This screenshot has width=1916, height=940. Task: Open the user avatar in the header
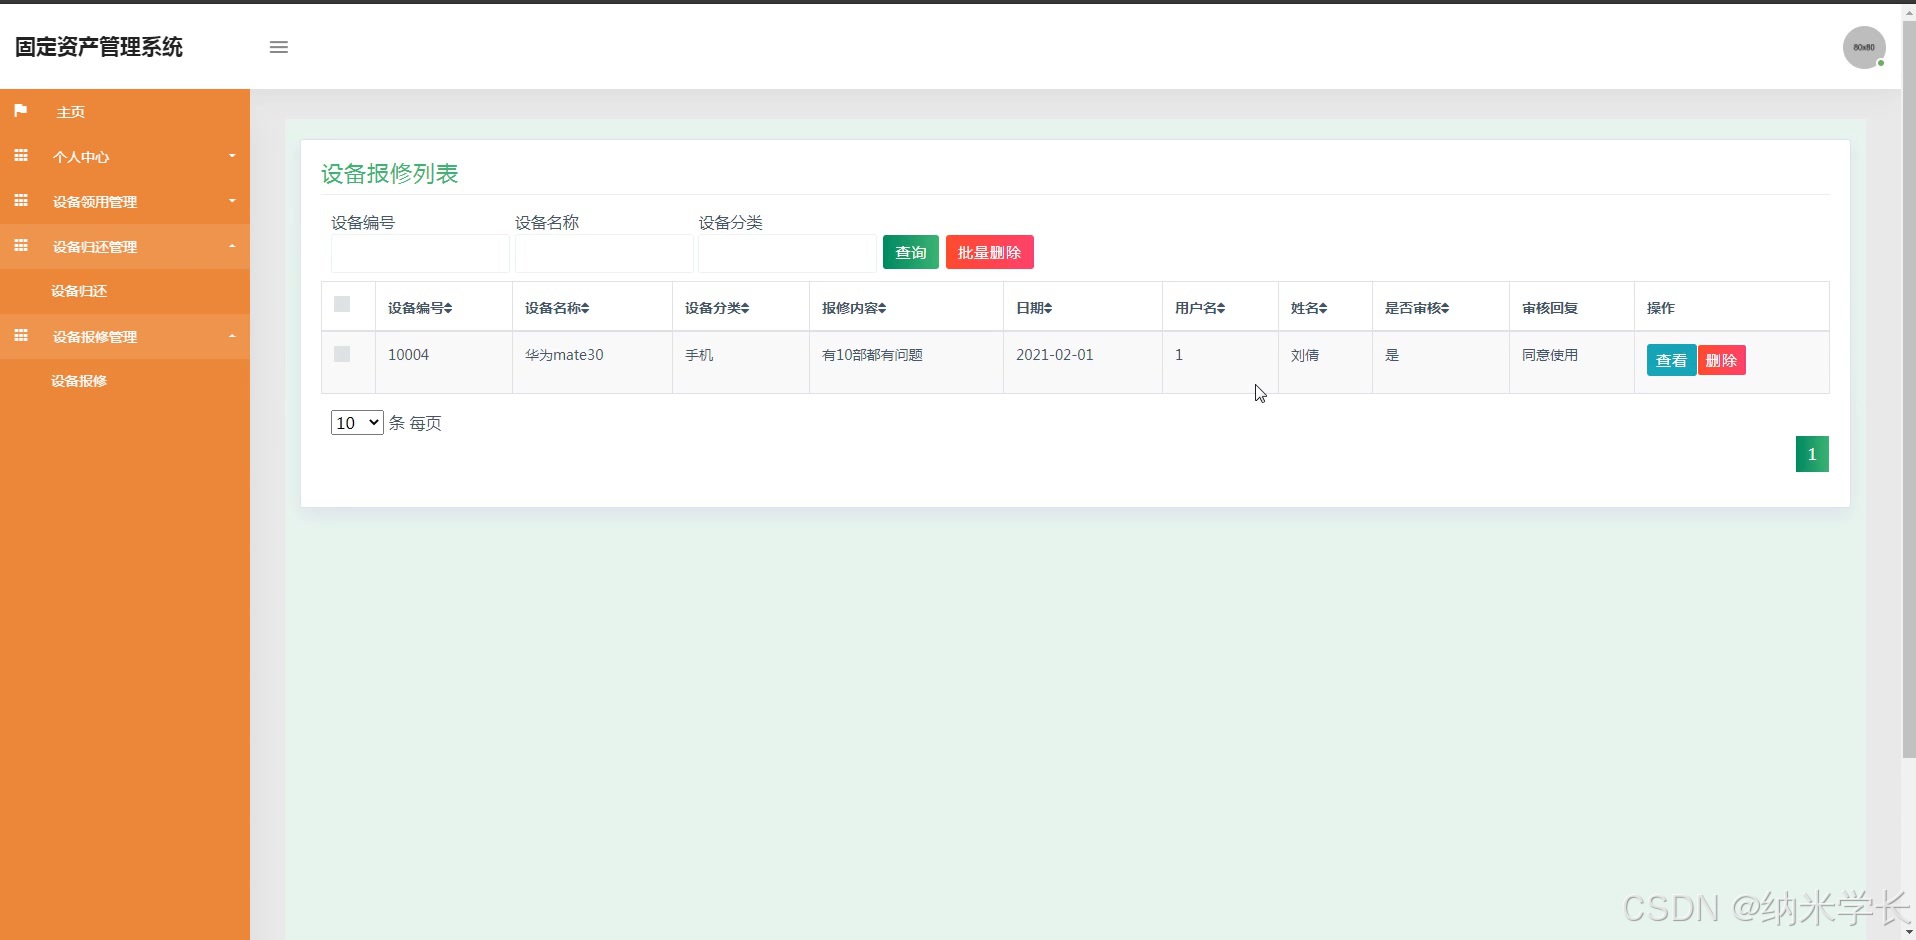(x=1864, y=47)
